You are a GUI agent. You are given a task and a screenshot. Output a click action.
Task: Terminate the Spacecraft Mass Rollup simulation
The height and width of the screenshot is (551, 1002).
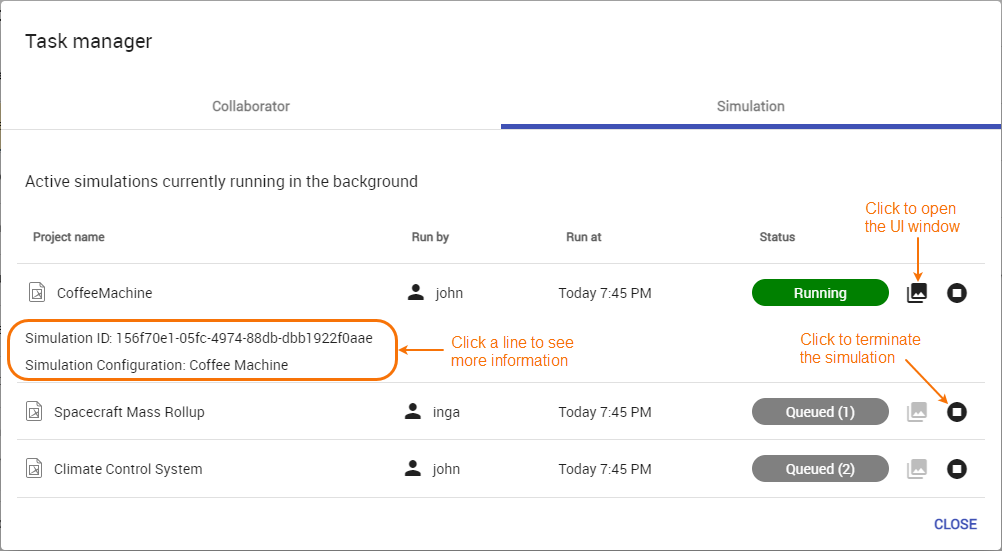[x=957, y=411]
